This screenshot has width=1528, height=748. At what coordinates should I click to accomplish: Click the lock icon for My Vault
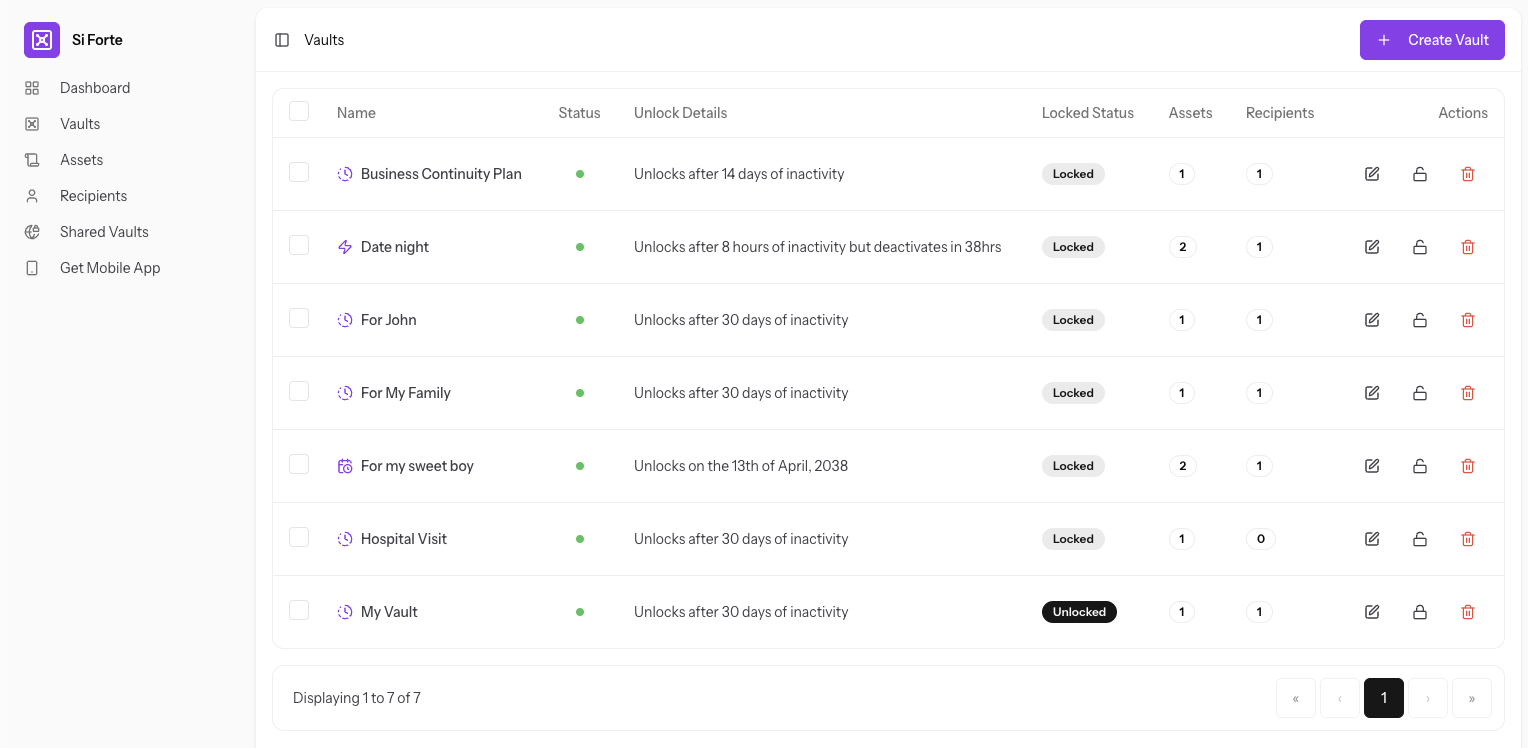click(1420, 612)
